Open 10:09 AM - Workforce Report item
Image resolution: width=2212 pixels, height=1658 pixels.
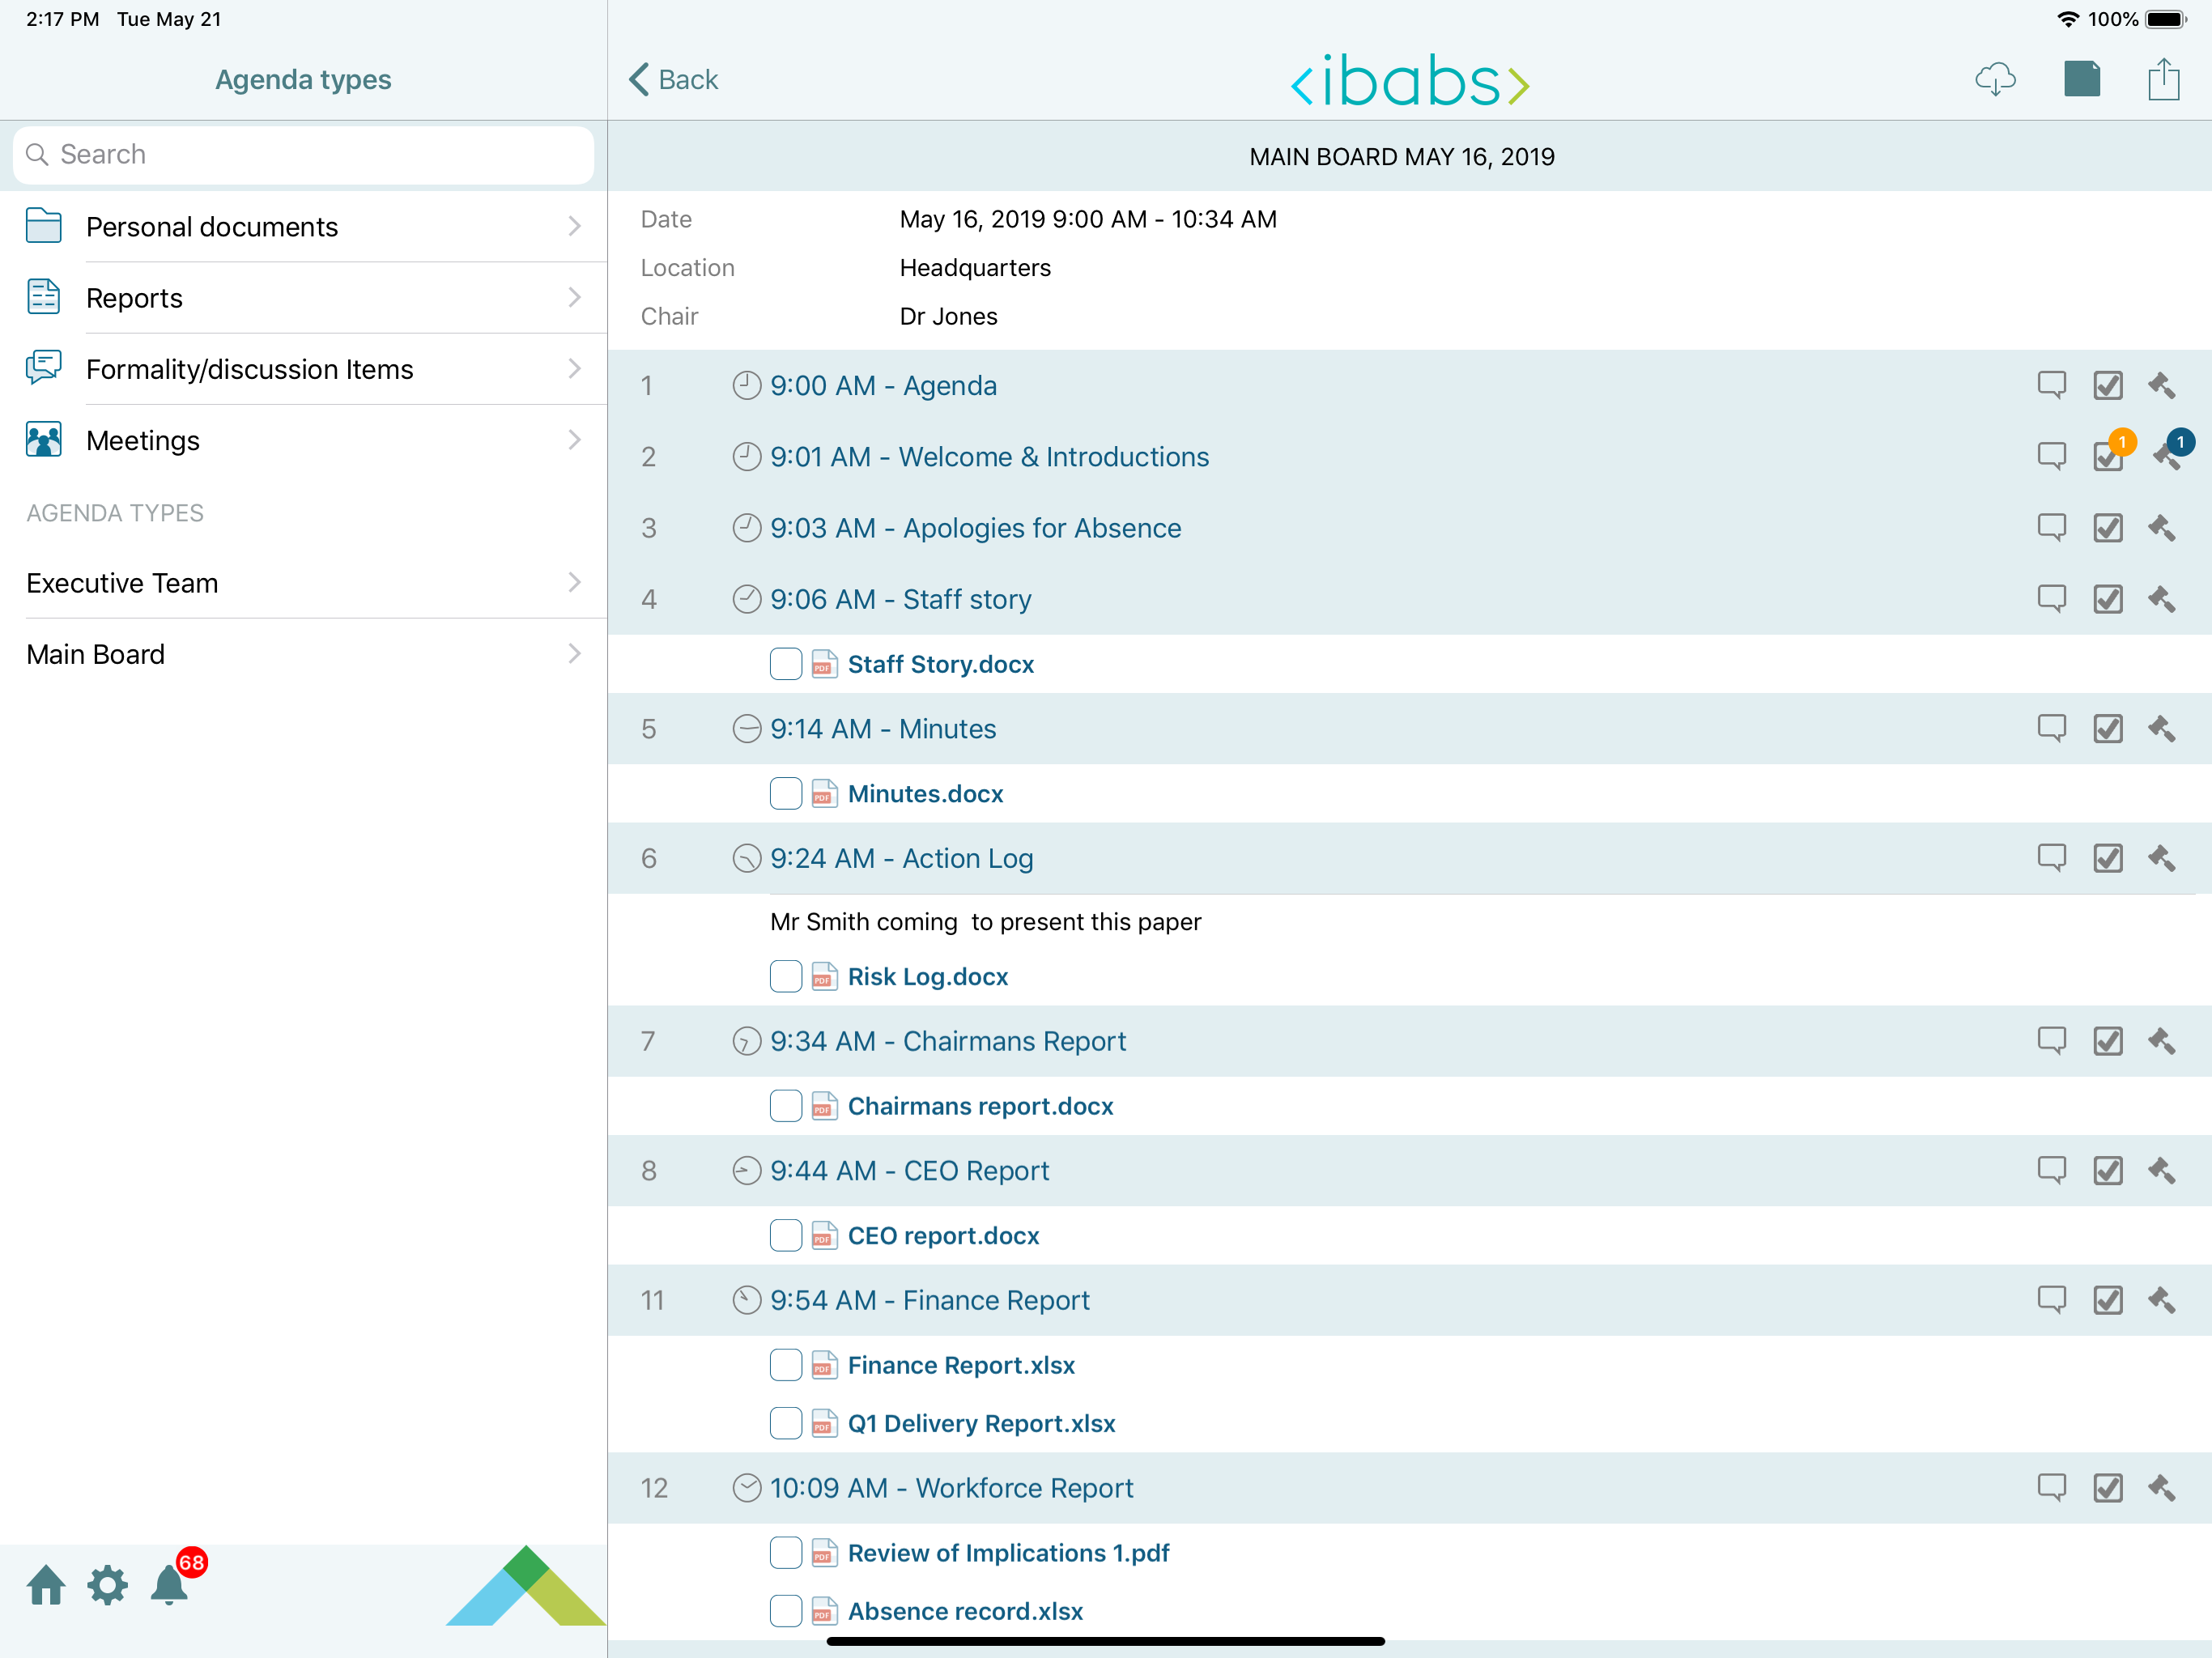(951, 1488)
